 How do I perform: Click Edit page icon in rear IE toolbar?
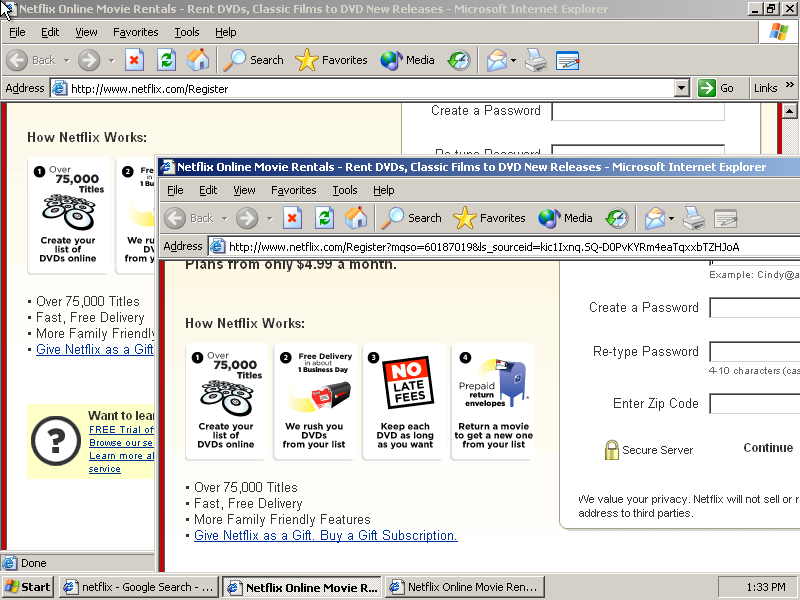coord(567,60)
